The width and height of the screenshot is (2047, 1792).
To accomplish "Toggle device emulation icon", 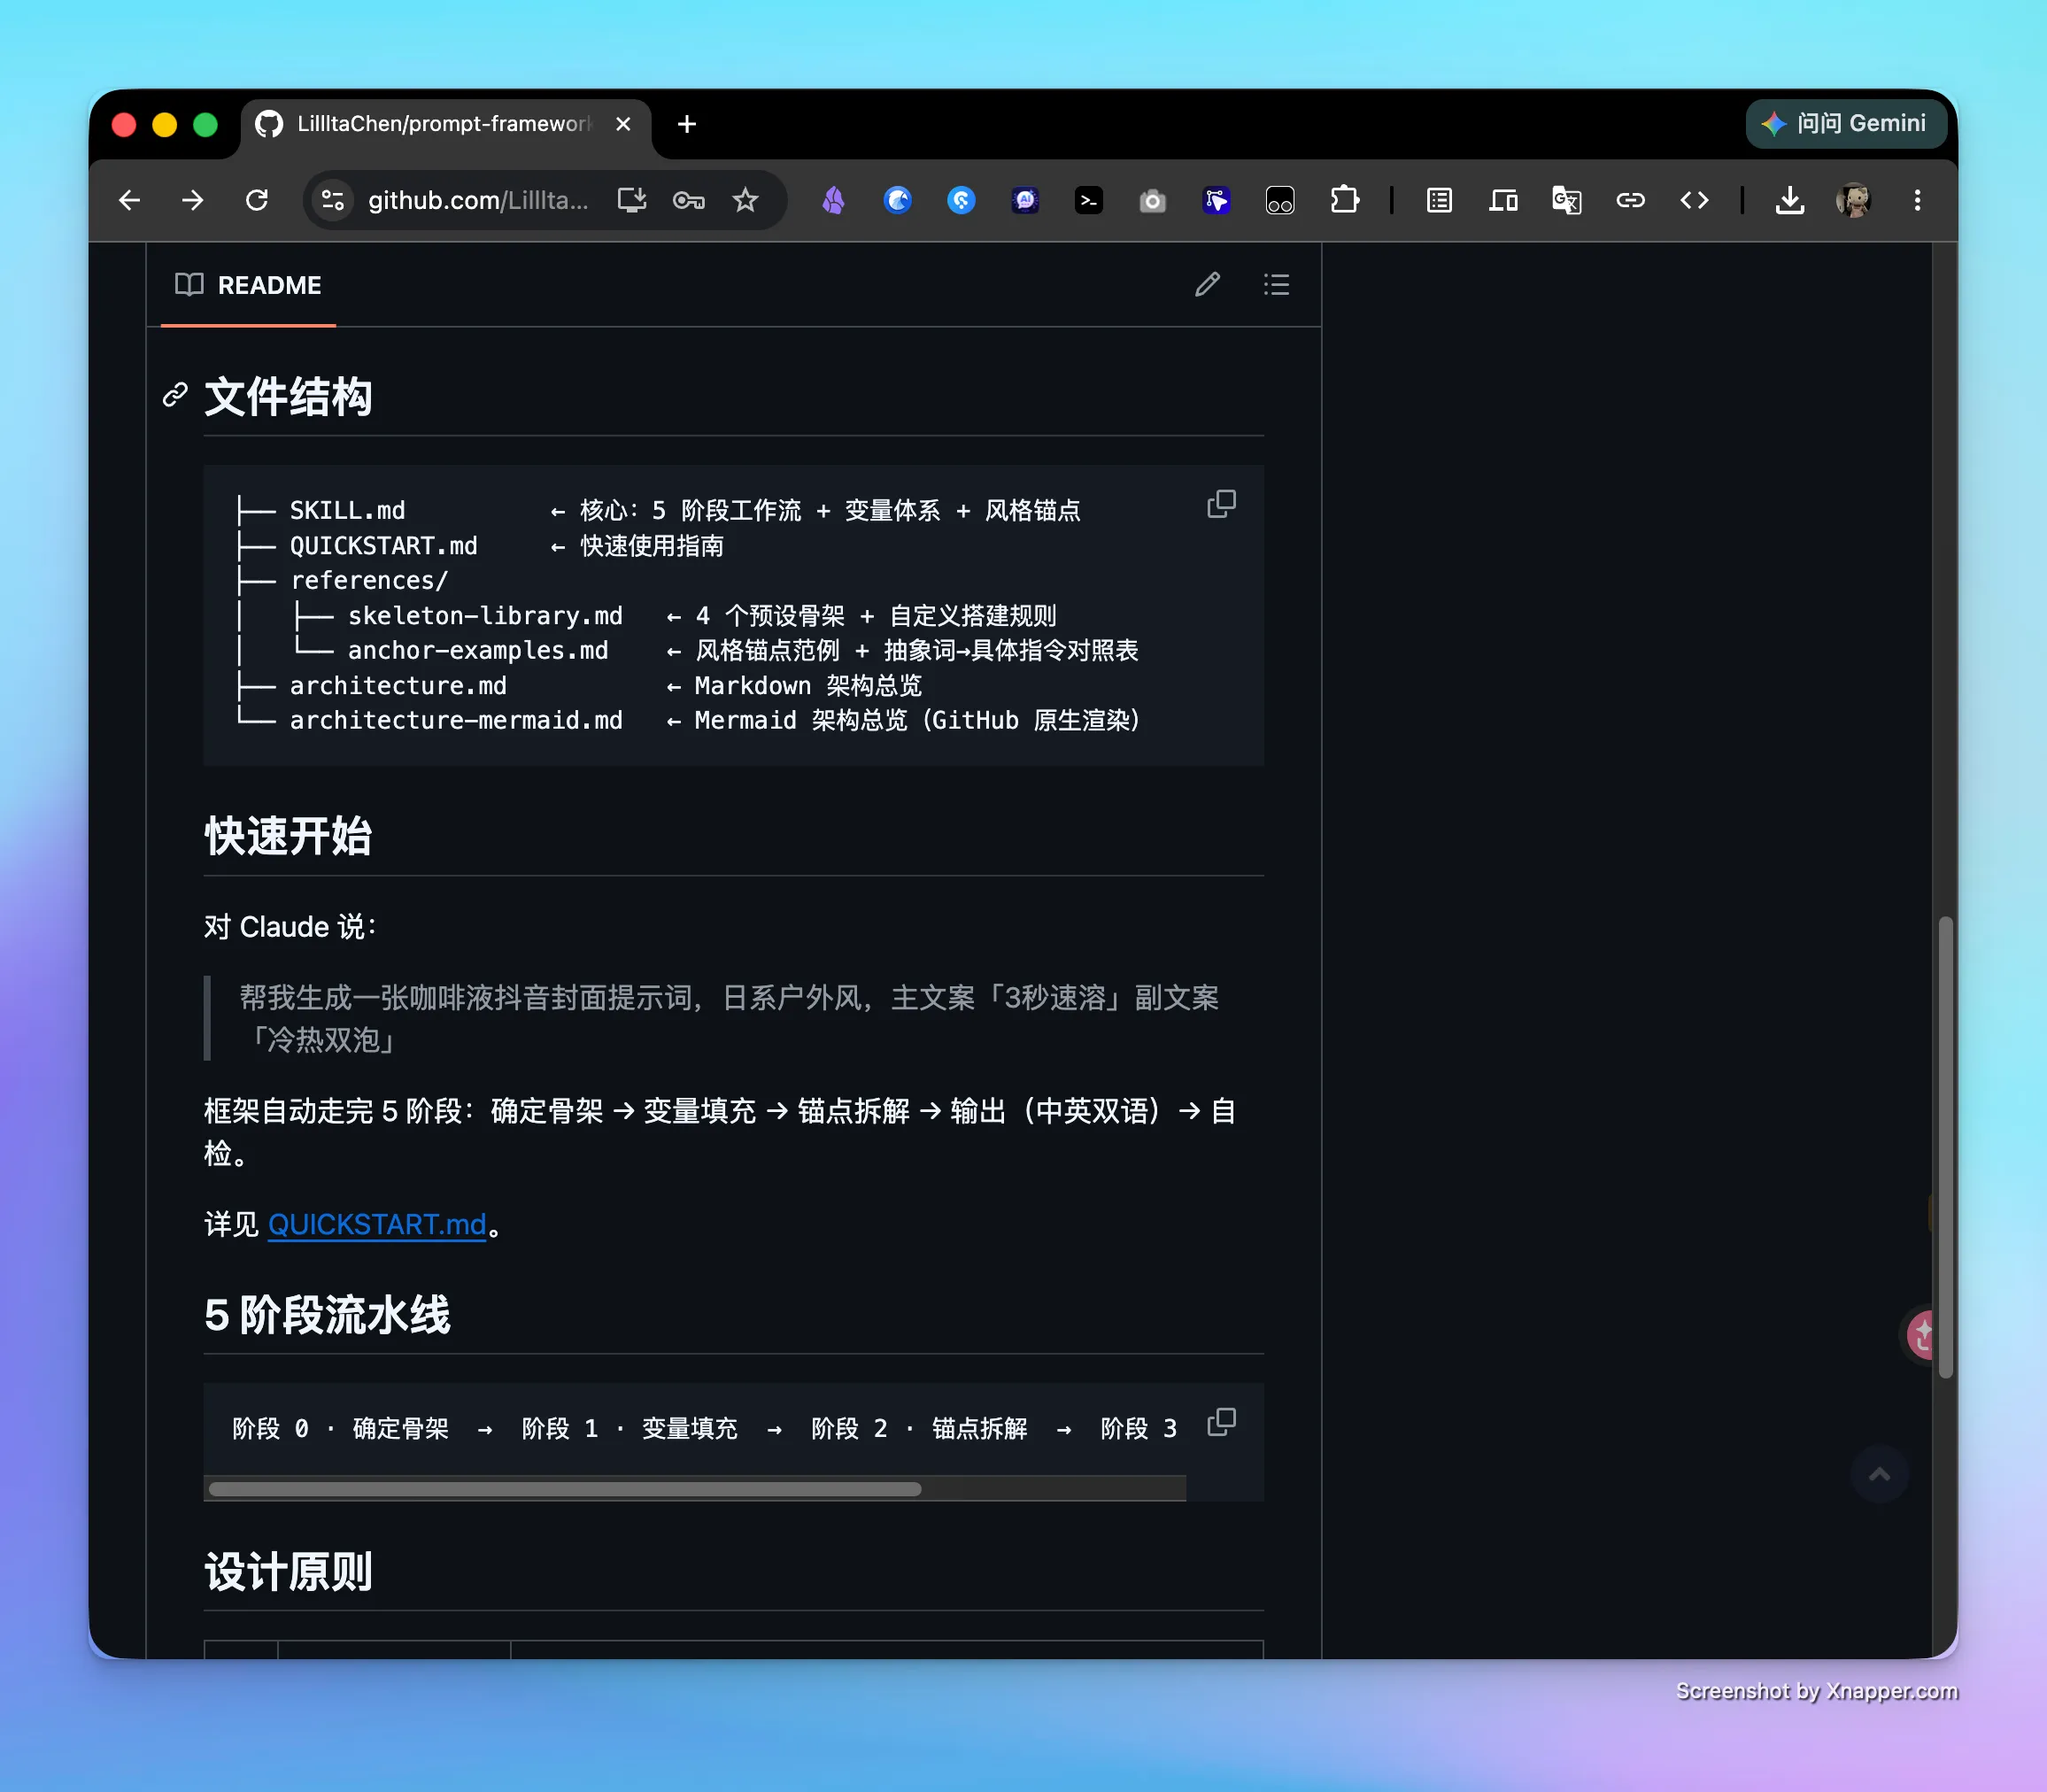I will (x=1503, y=201).
